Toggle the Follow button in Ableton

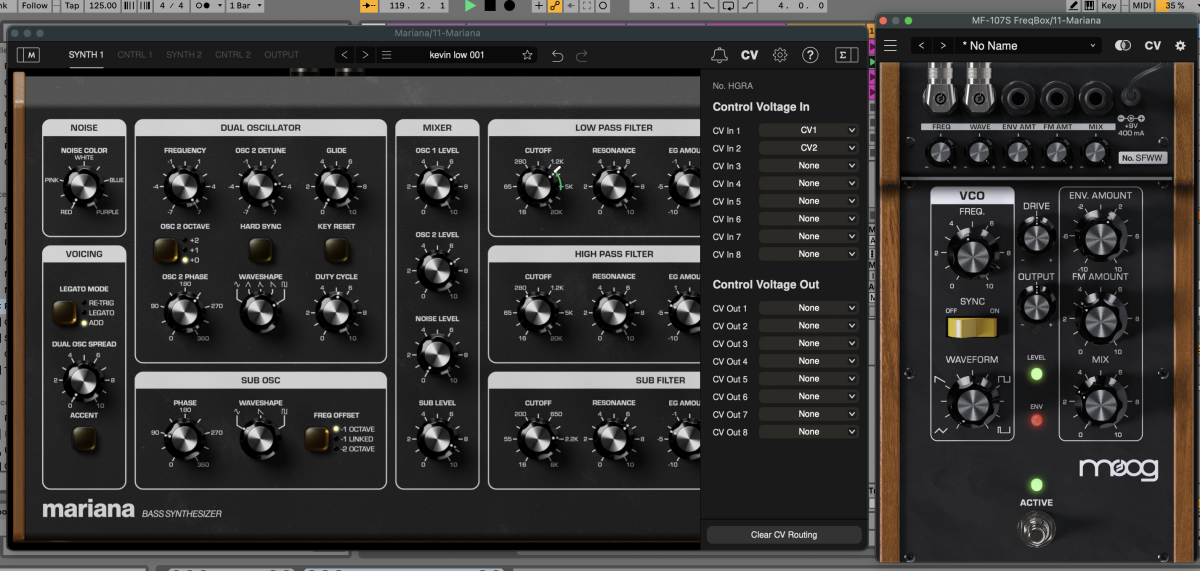(34, 6)
